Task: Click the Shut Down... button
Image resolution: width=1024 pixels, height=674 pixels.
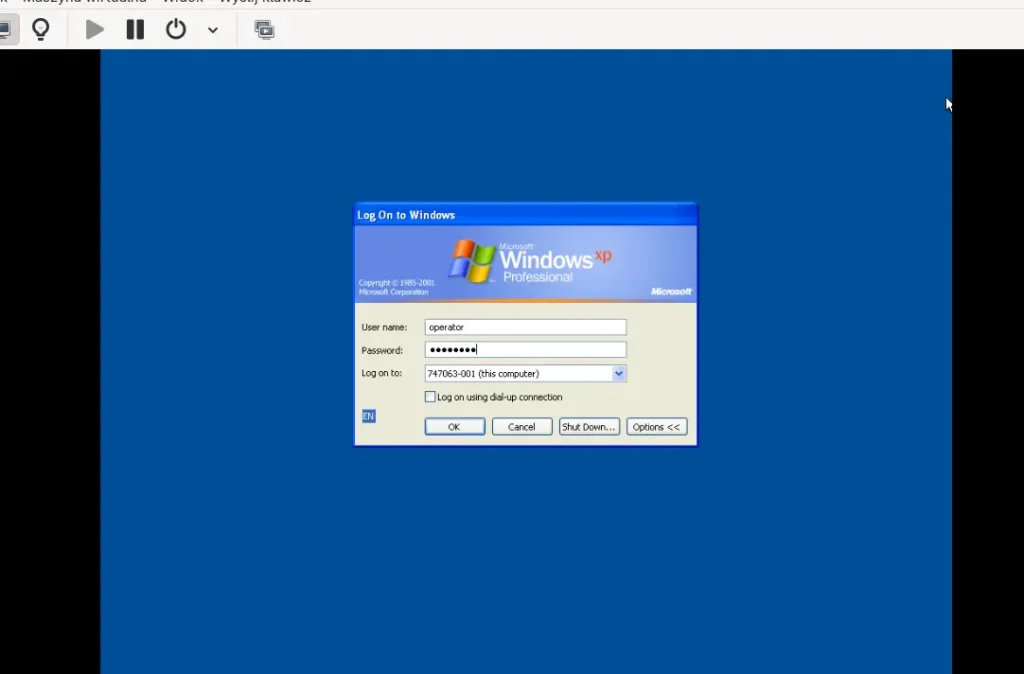Action: (x=589, y=427)
